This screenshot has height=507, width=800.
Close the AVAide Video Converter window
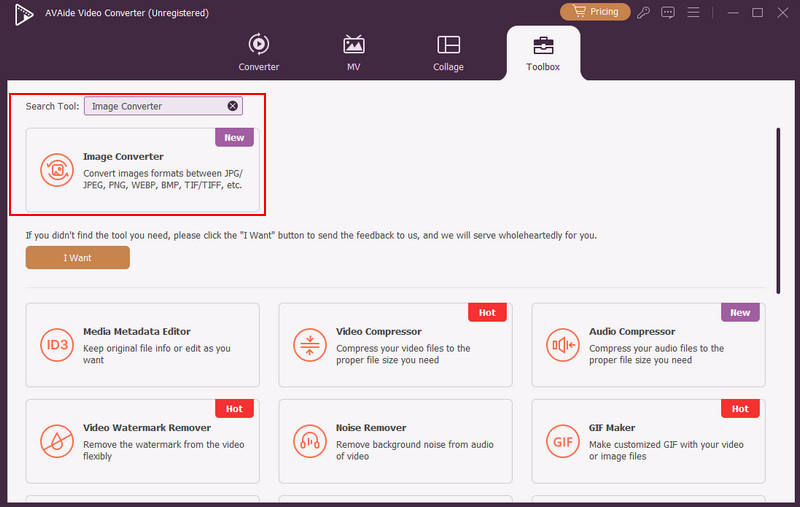(x=783, y=13)
